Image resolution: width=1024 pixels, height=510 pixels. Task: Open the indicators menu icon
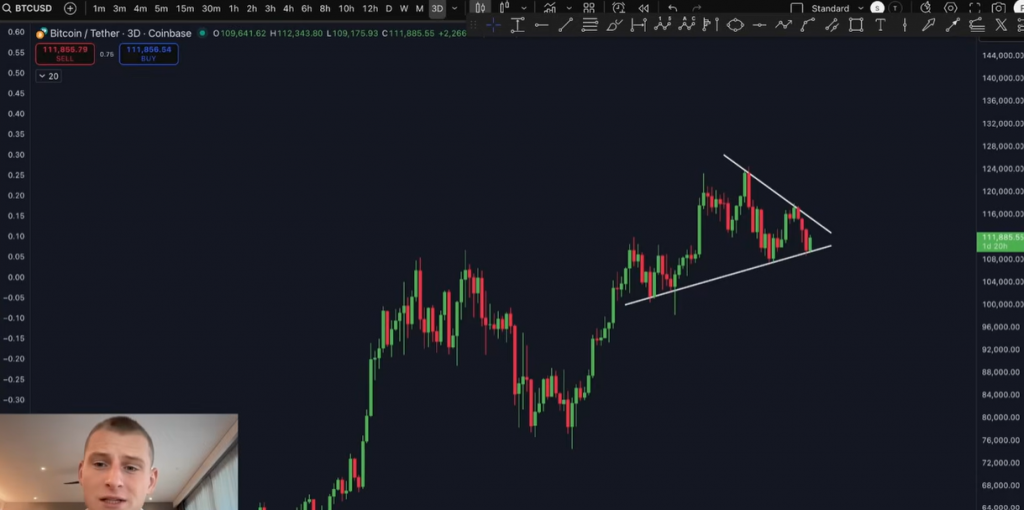coord(550,8)
